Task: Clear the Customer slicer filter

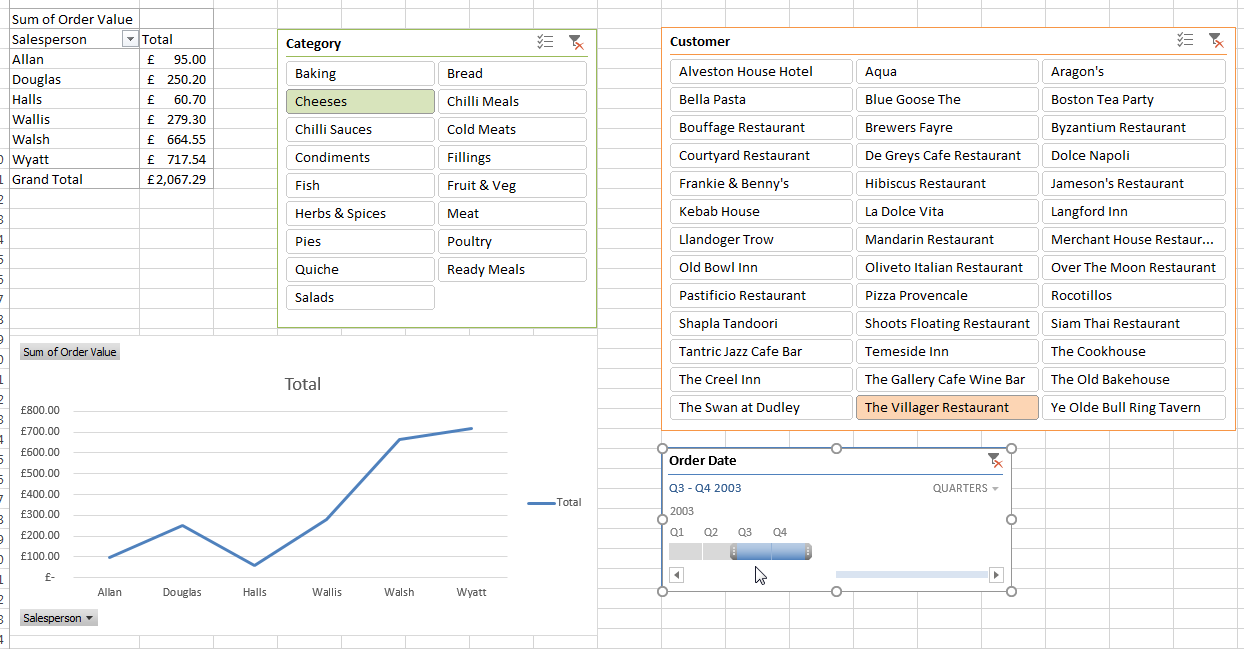Action: tap(1215, 40)
